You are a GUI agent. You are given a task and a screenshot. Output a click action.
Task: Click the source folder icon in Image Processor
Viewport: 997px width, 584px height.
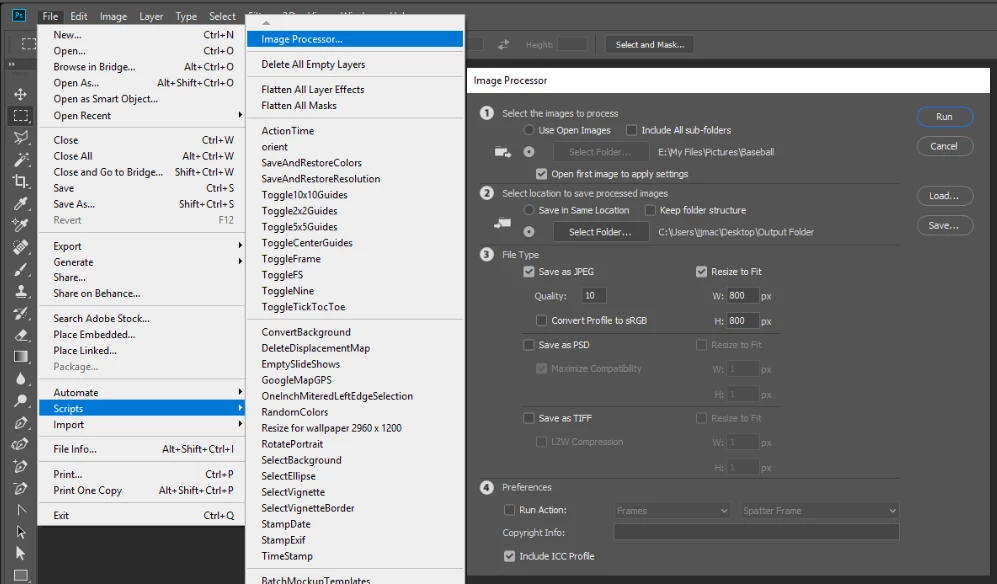[x=502, y=152]
